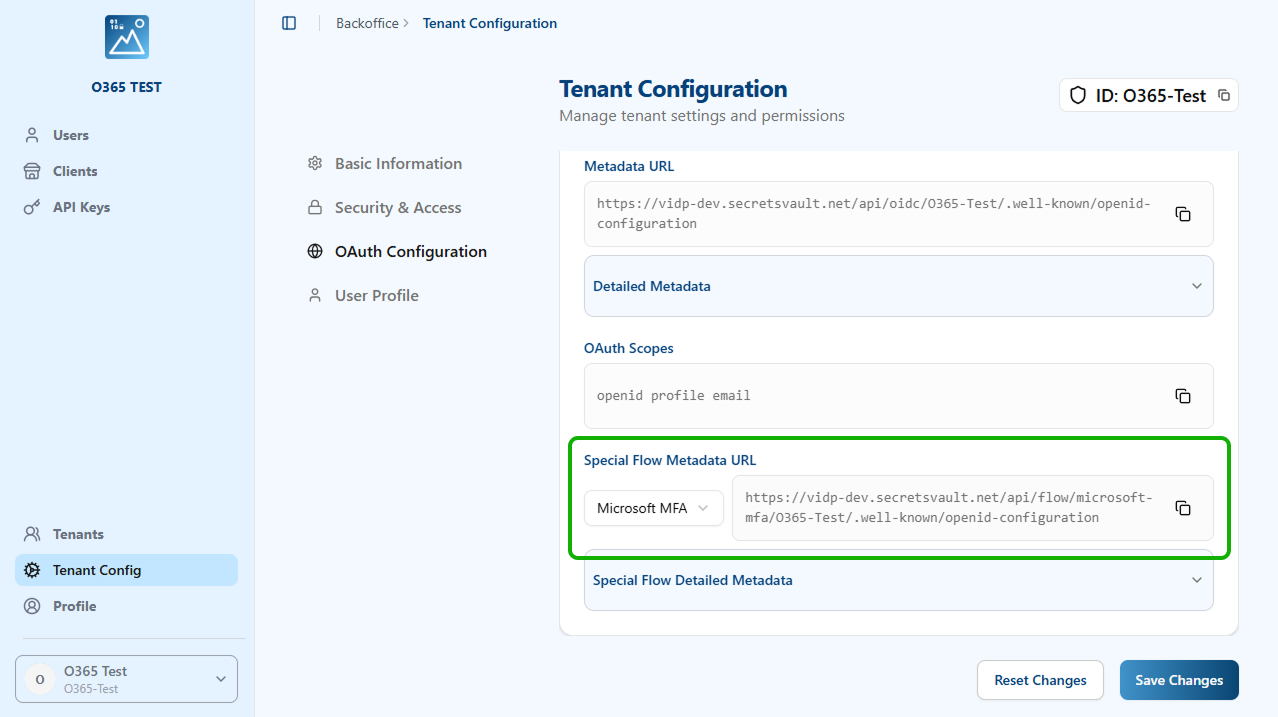
Task: Open Users in the sidebar
Action: (70, 135)
